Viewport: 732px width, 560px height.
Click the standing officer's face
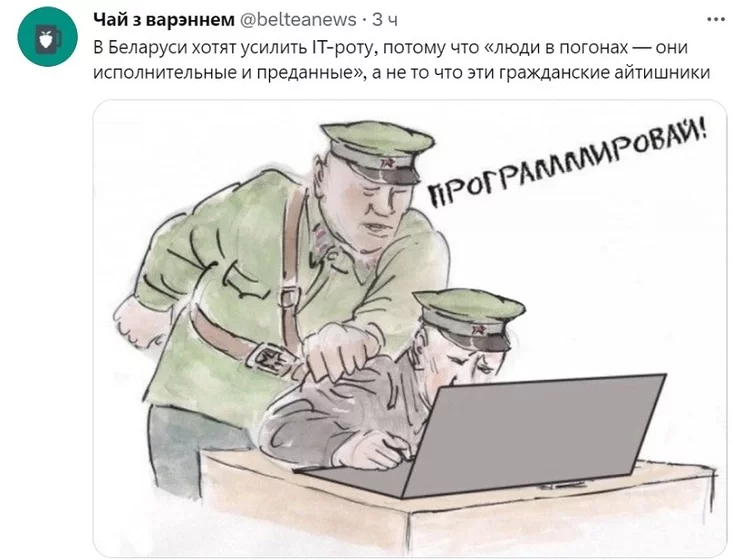[x=379, y=205]
